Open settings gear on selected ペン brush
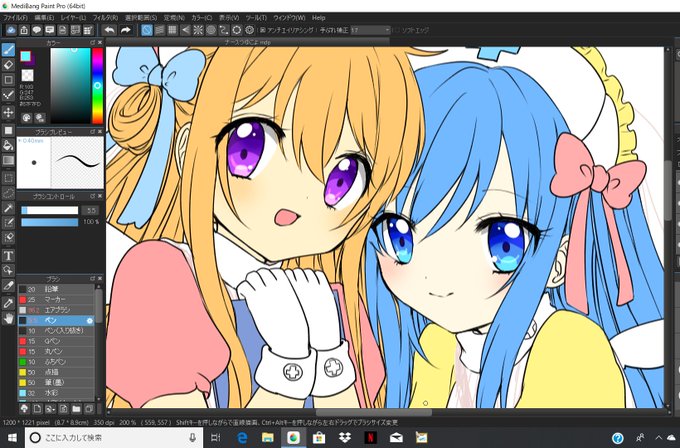Screen dimensions: 680x448 coord(90,320)
